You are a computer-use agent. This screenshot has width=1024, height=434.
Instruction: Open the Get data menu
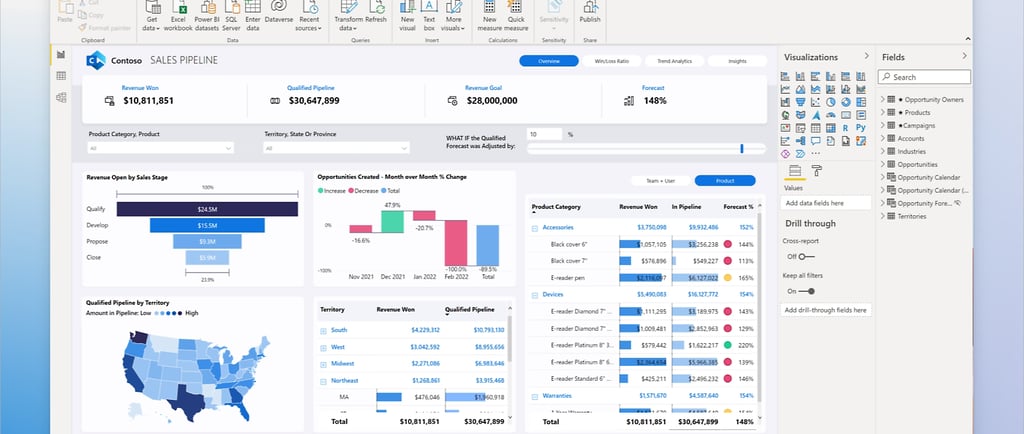(152, 16)
